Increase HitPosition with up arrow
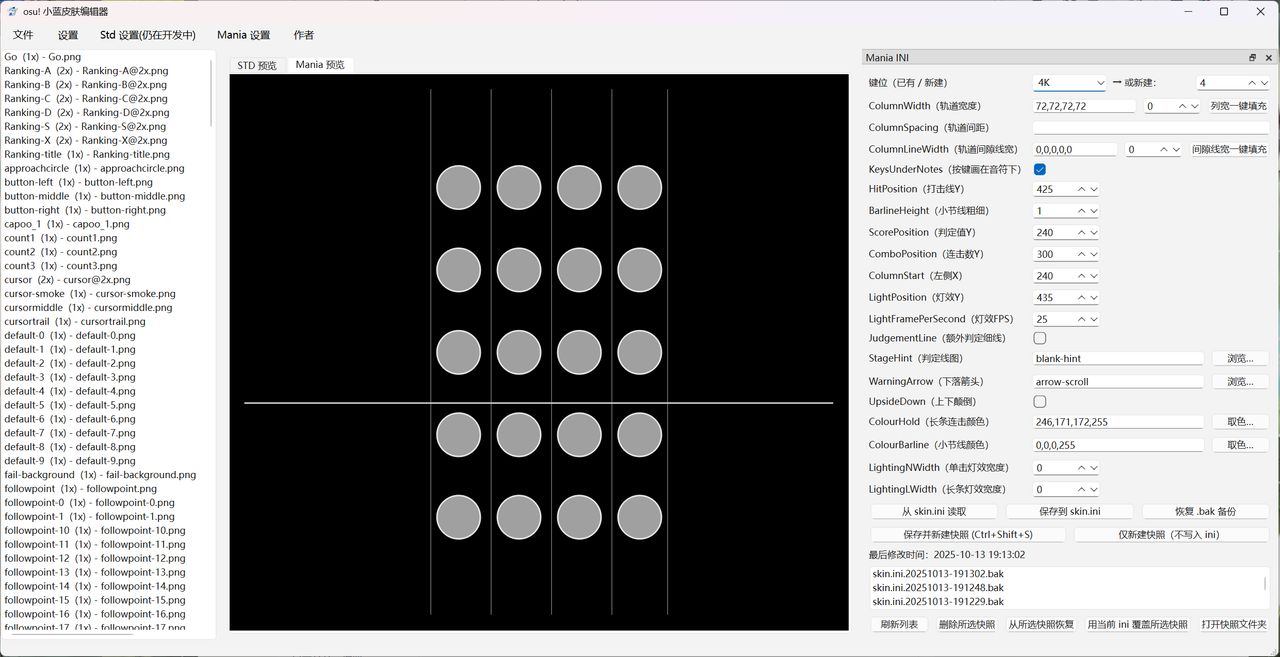The width and height of the screenshot is (1280, 657). 1082,189
